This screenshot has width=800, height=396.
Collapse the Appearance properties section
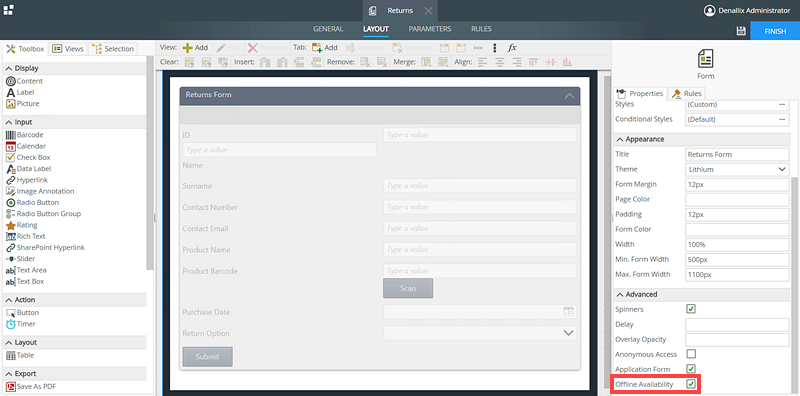[620, 139]
